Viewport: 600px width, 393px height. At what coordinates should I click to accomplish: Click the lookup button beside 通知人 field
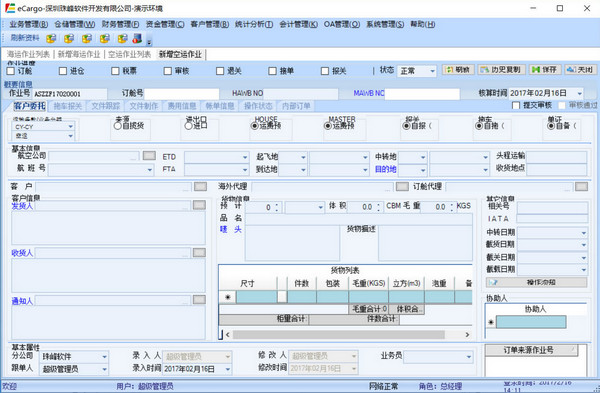199,300
